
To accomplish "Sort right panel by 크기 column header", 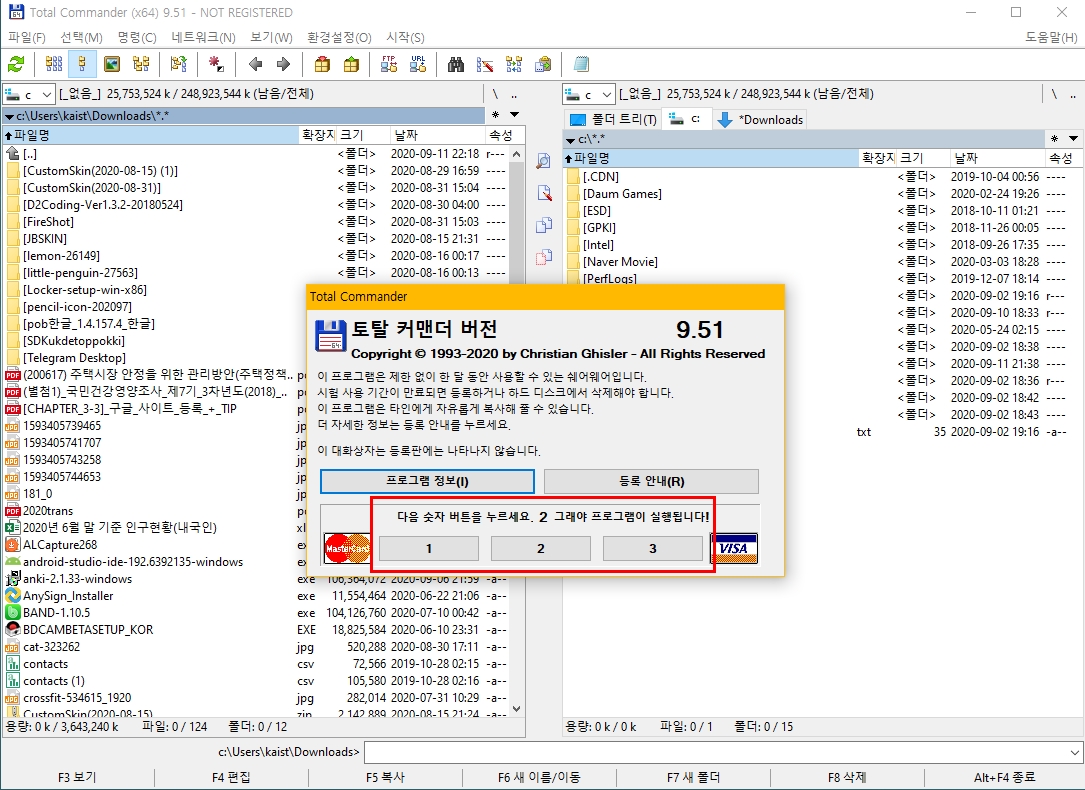I will pos(922,158).
